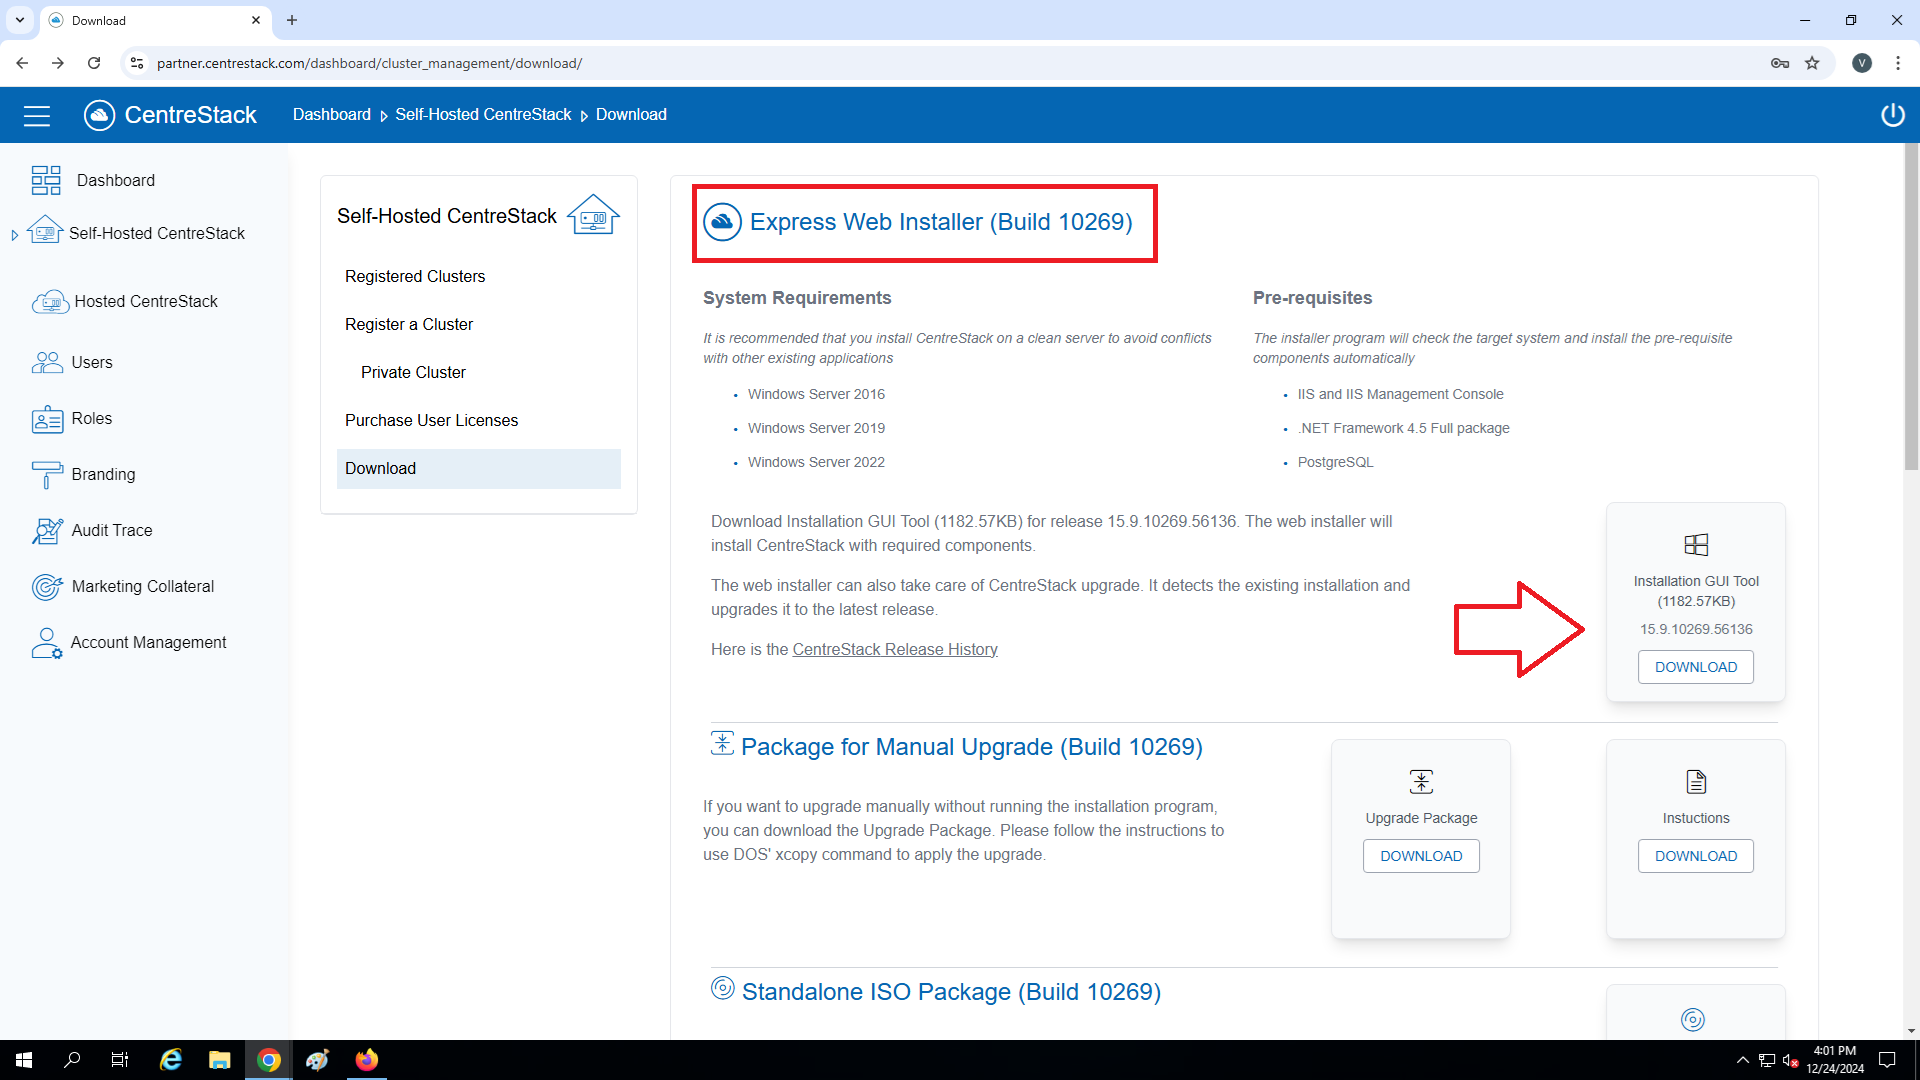Open the Windows notification center

pyautogui.click(x=1888, y=1060)
